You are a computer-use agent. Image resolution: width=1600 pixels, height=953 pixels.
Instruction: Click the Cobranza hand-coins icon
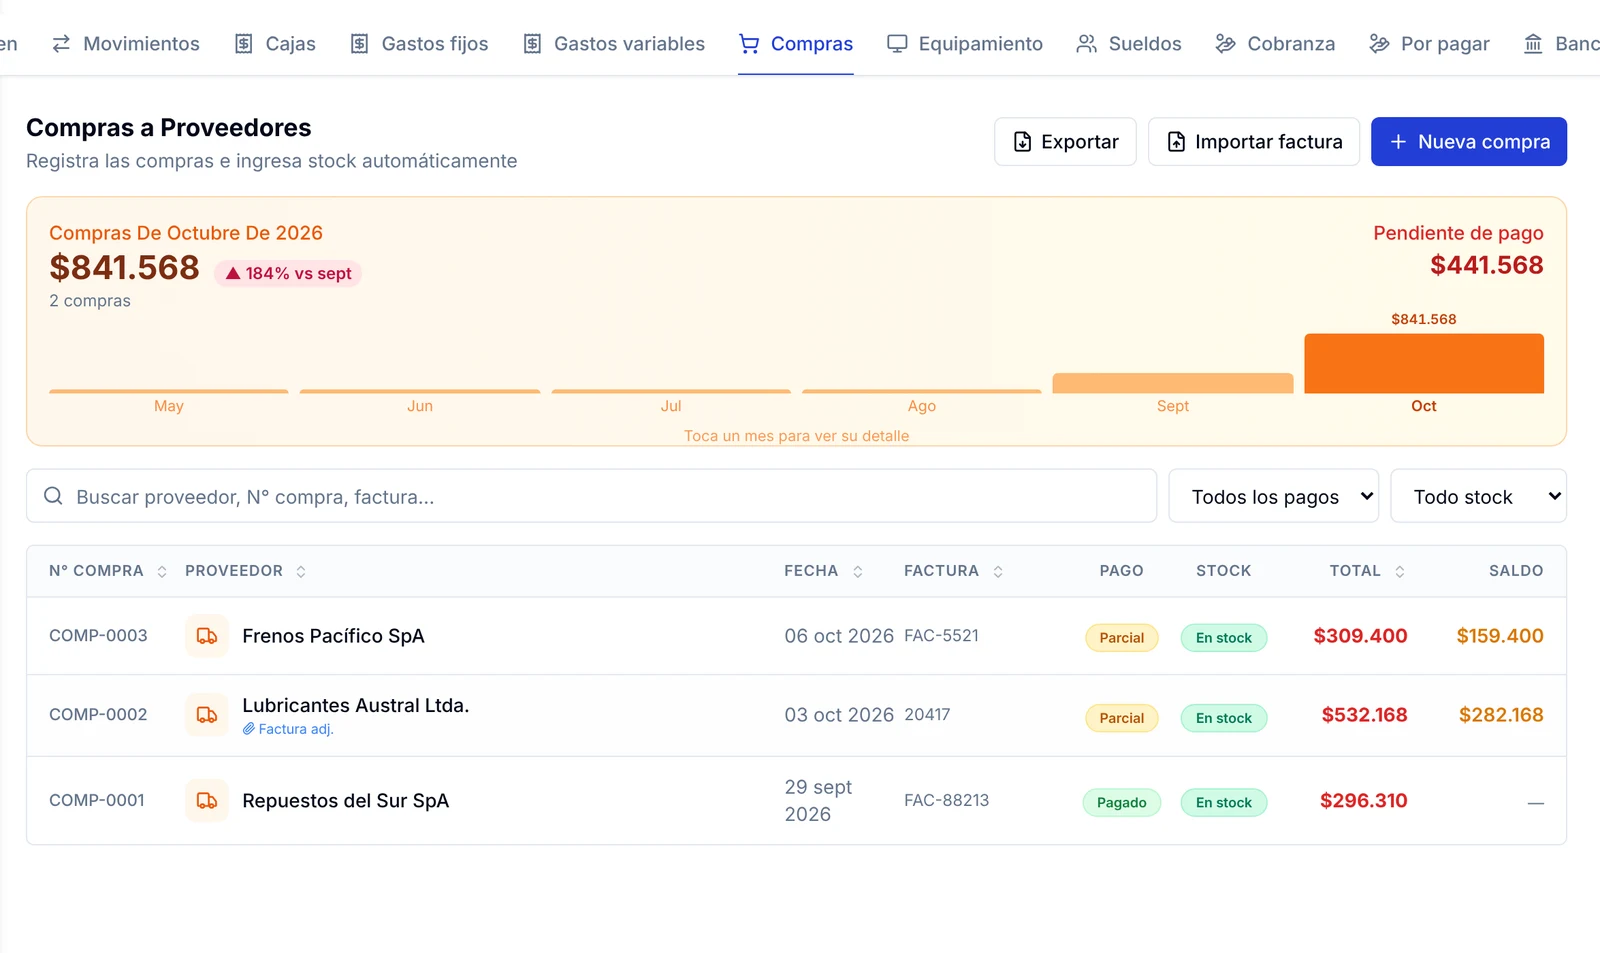click(x=1225, y=44)
